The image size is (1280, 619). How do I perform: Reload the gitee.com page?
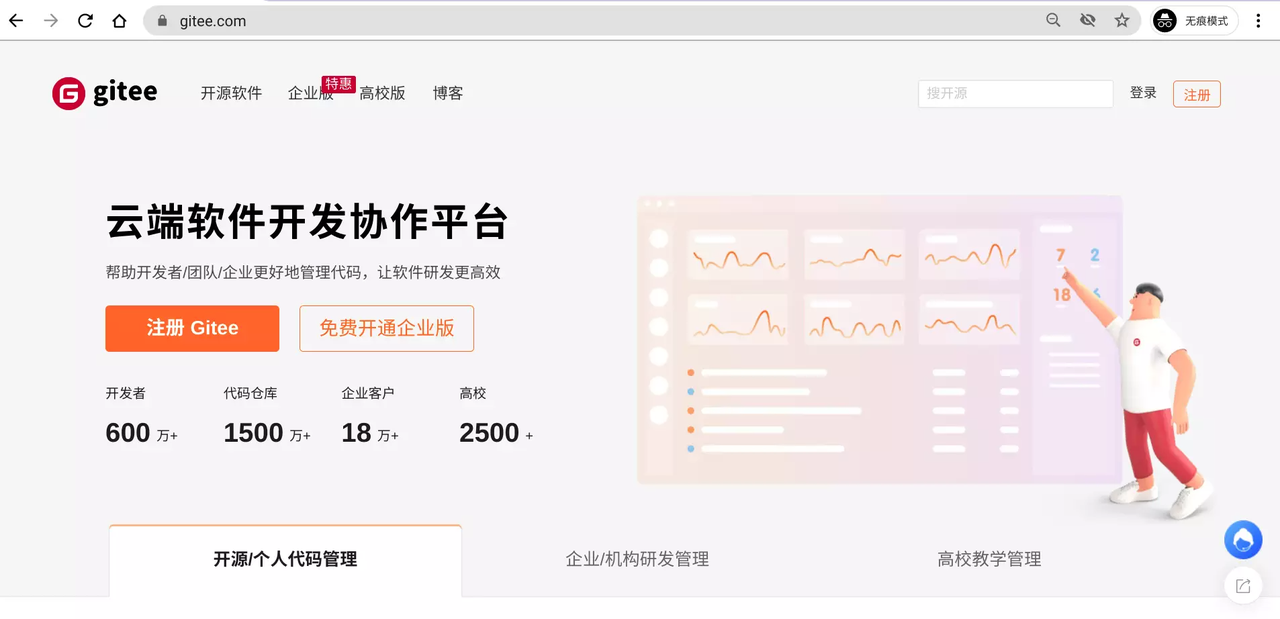(85, 20)
